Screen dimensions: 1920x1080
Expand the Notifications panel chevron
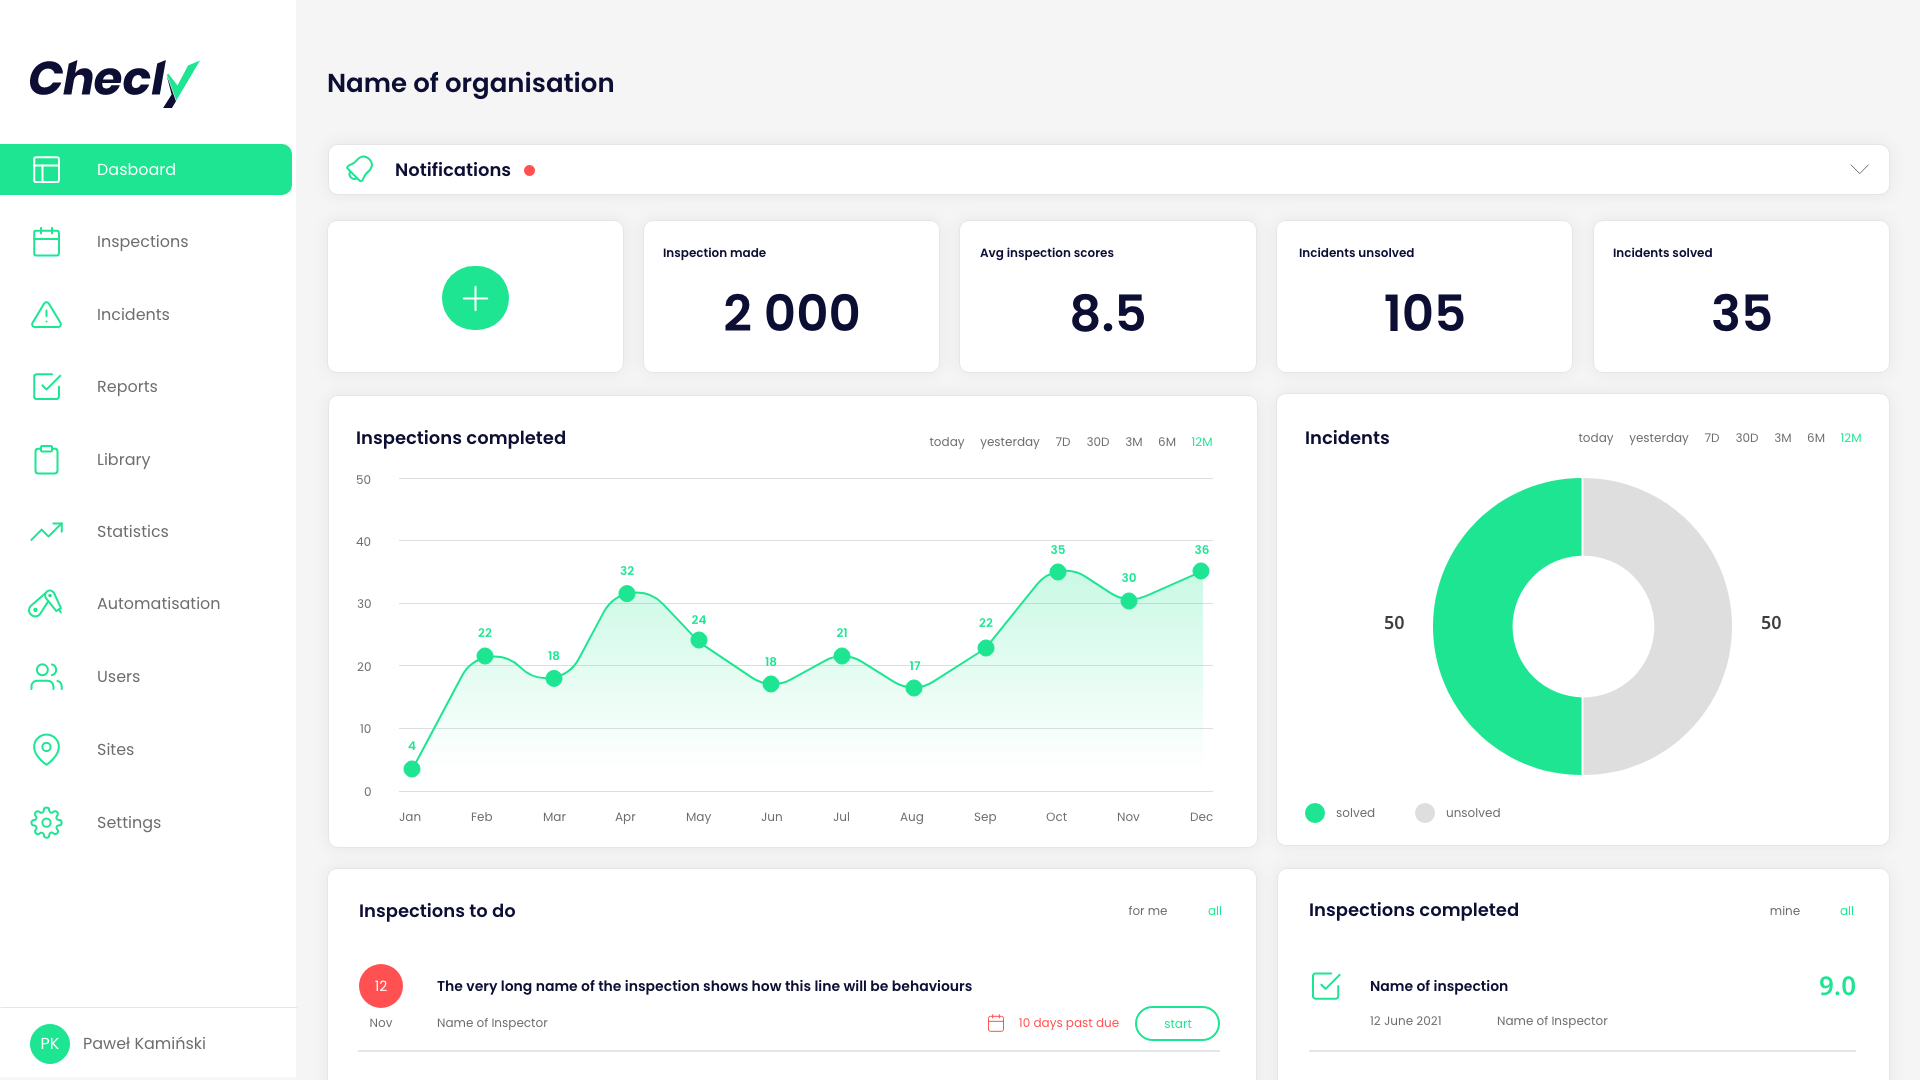pyautogui.click(x=1859, y=170)
